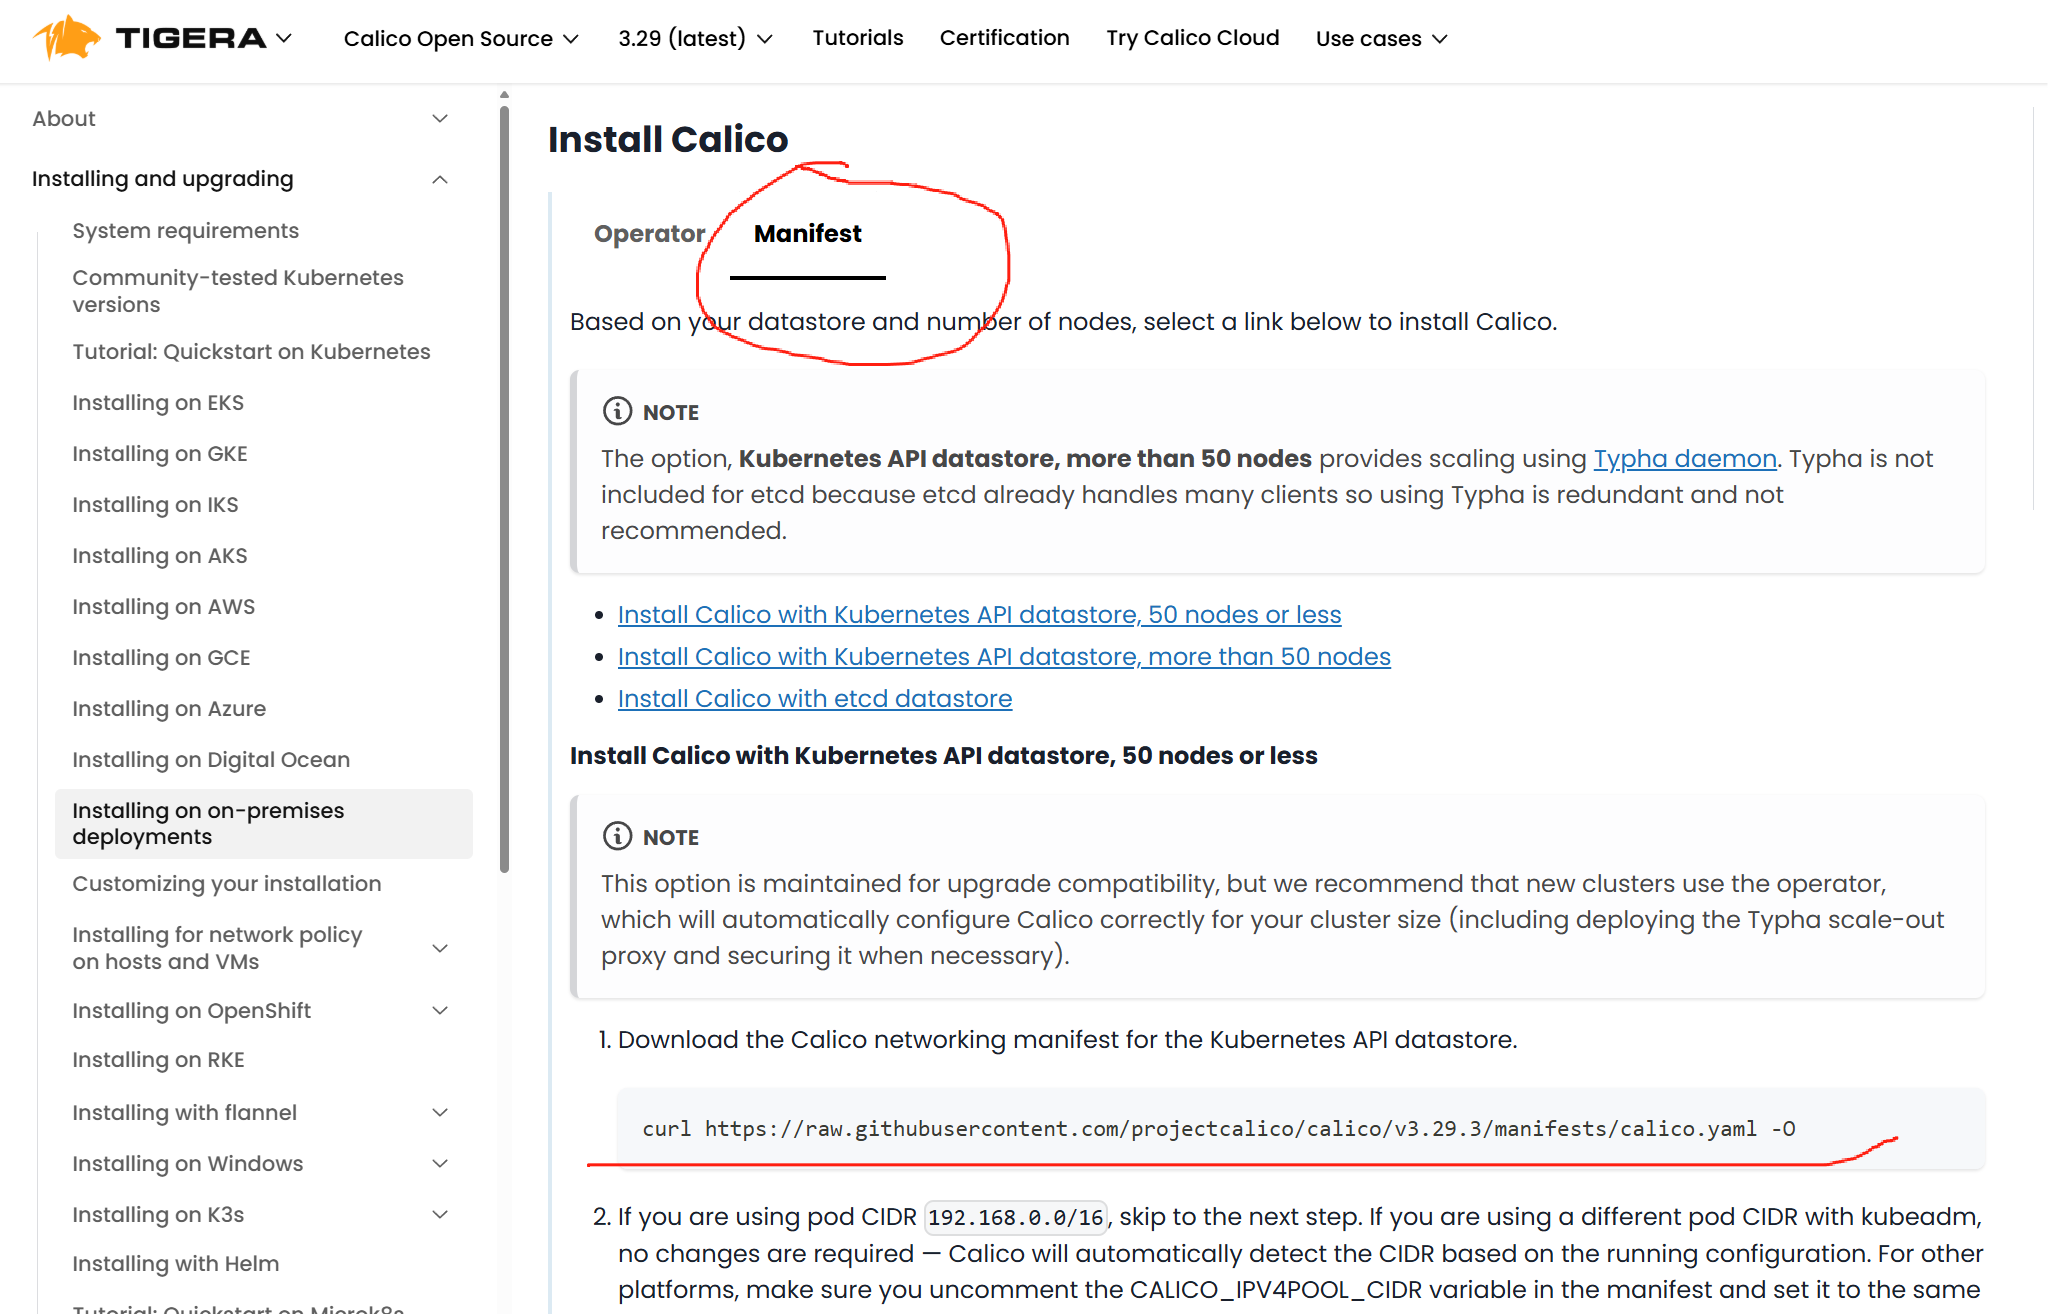This screenshot has width=2048, height=1314.
Task: Expand the Use cases menu
Action: coord(1381,39)
